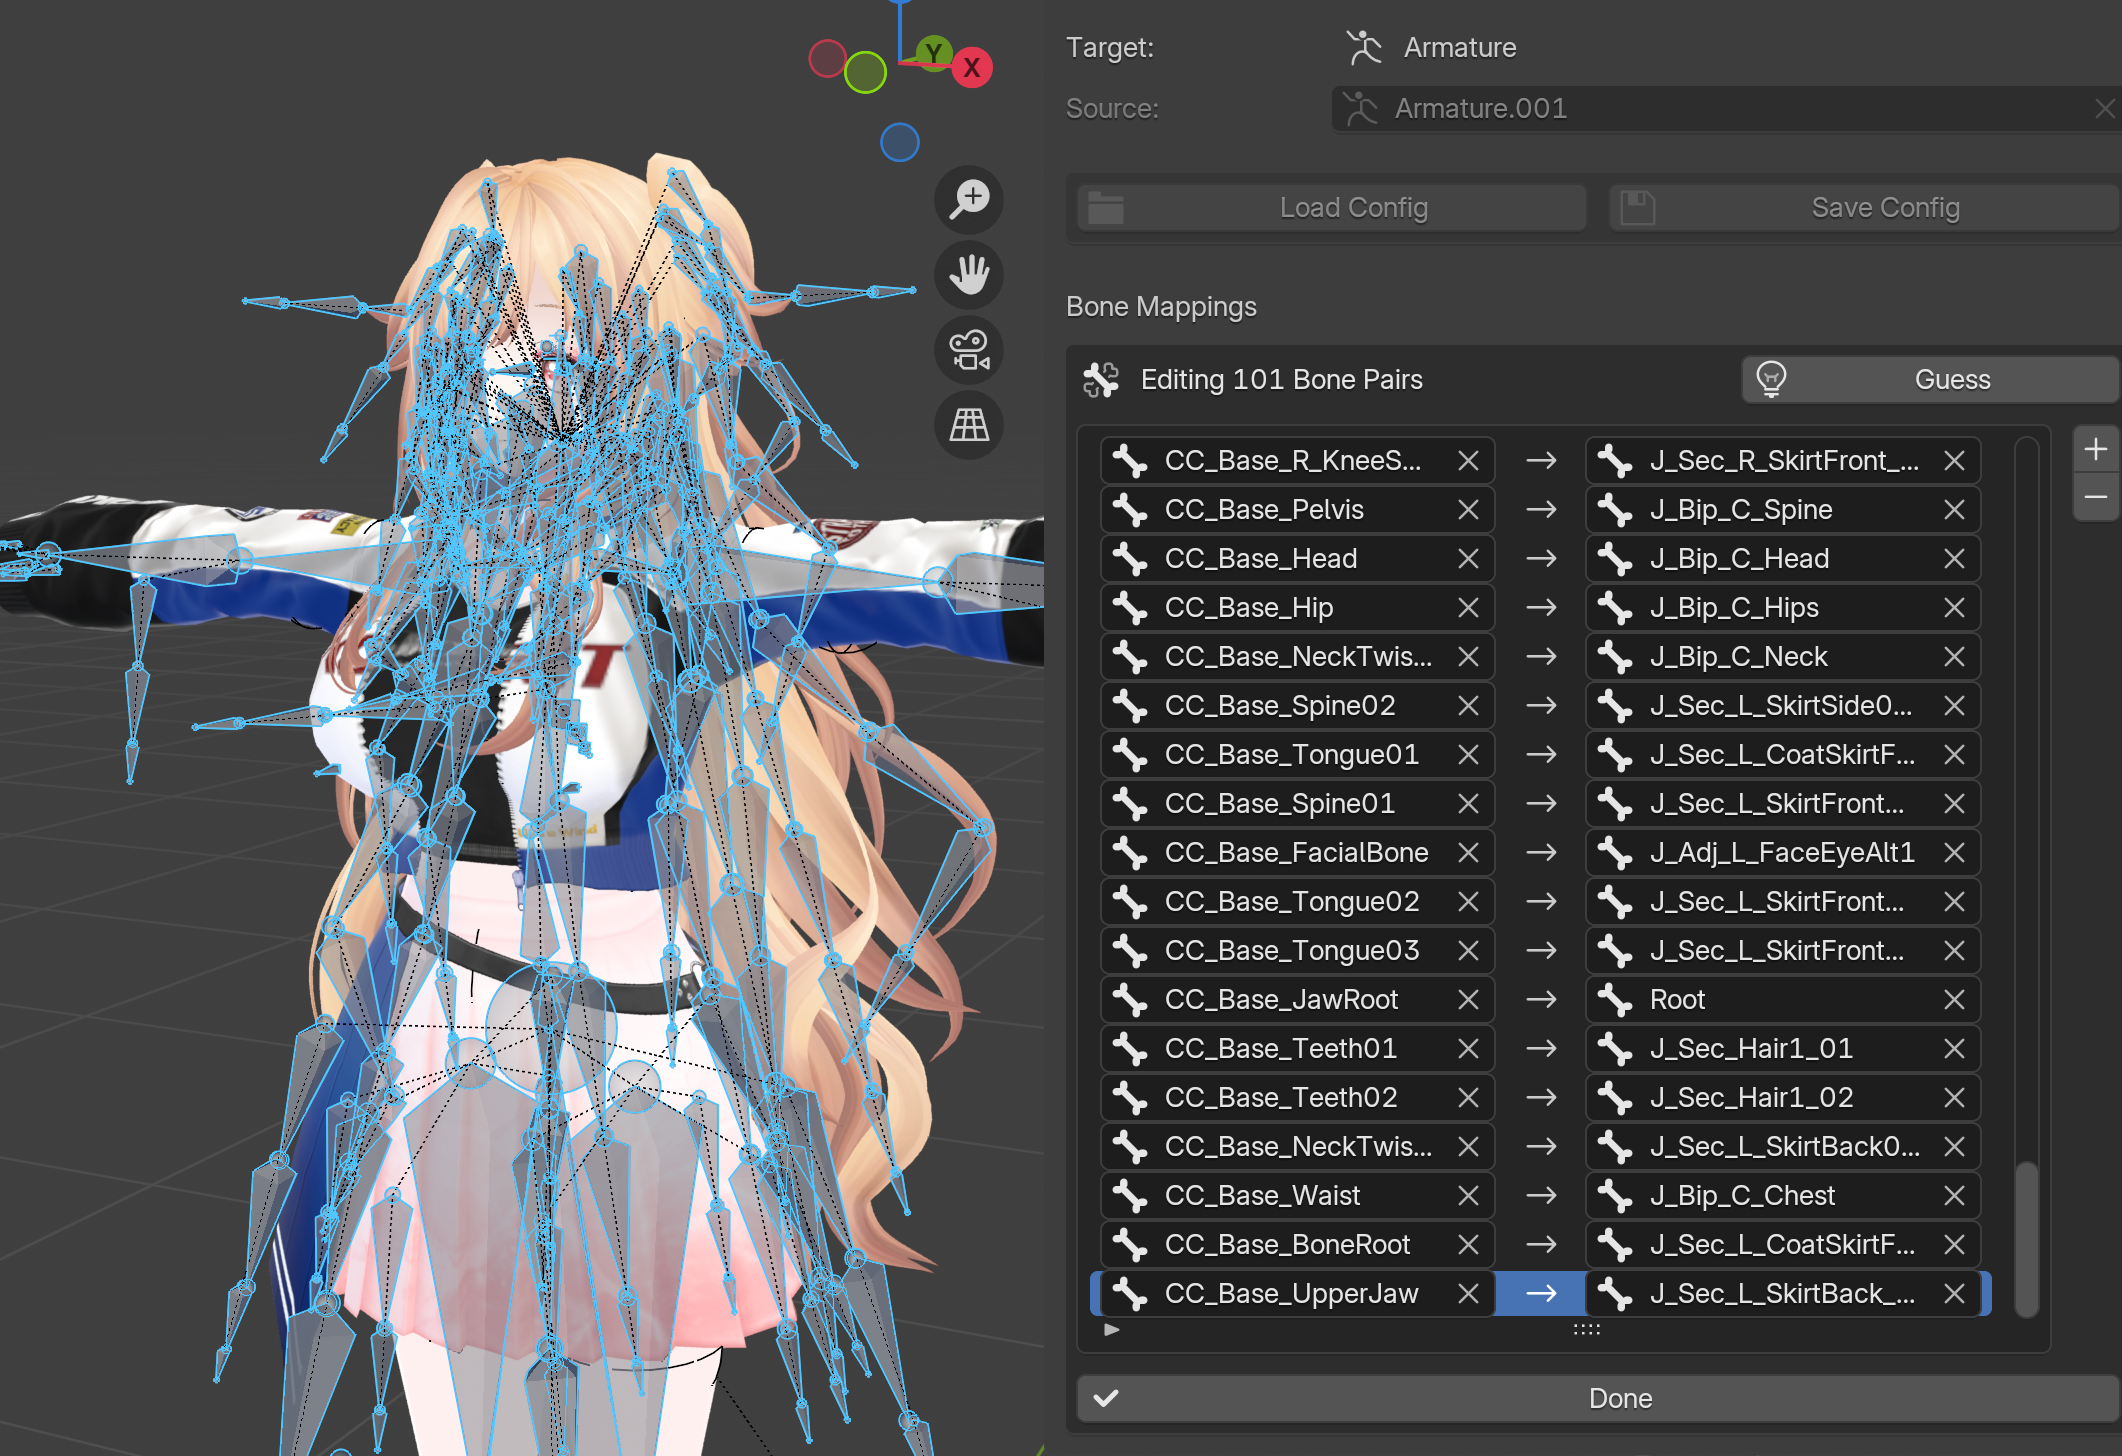Clear the Armature.001 source field
This screenshot has height=1456, width=2122.
2104,108
